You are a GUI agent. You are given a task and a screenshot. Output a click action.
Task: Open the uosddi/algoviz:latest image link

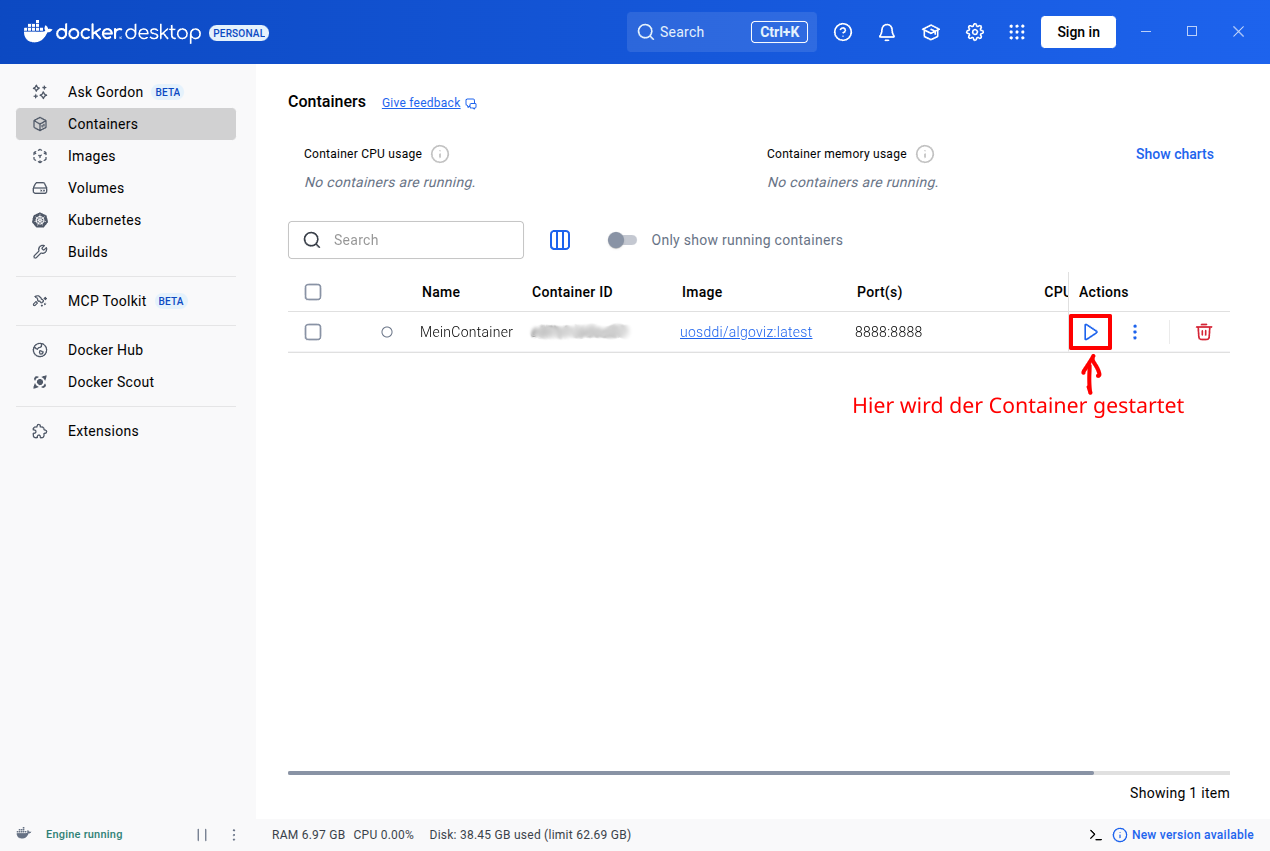coord(746,332)
